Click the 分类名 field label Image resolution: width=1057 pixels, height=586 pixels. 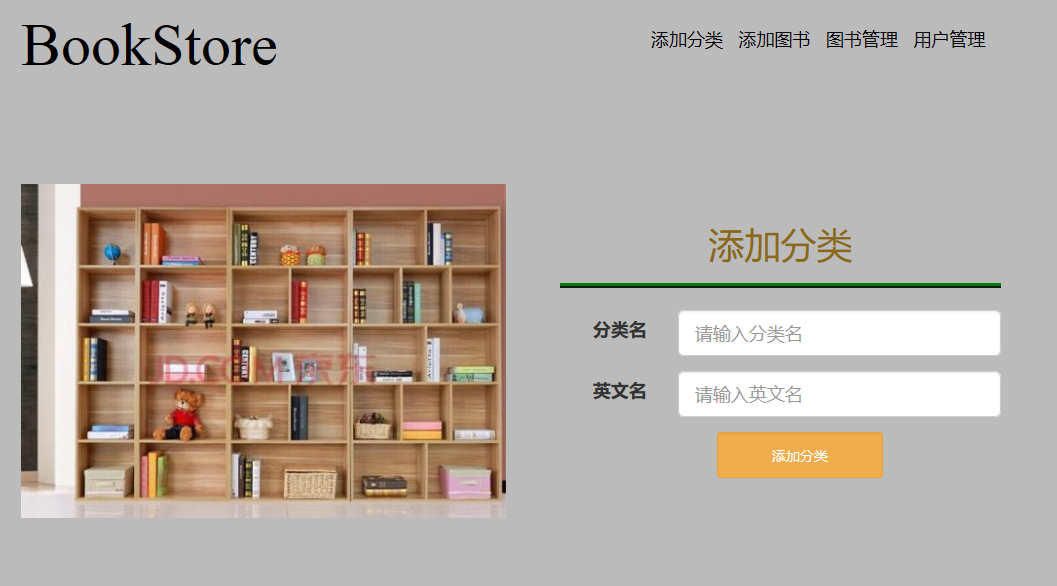pyautogui.click(x=620, y=330)
